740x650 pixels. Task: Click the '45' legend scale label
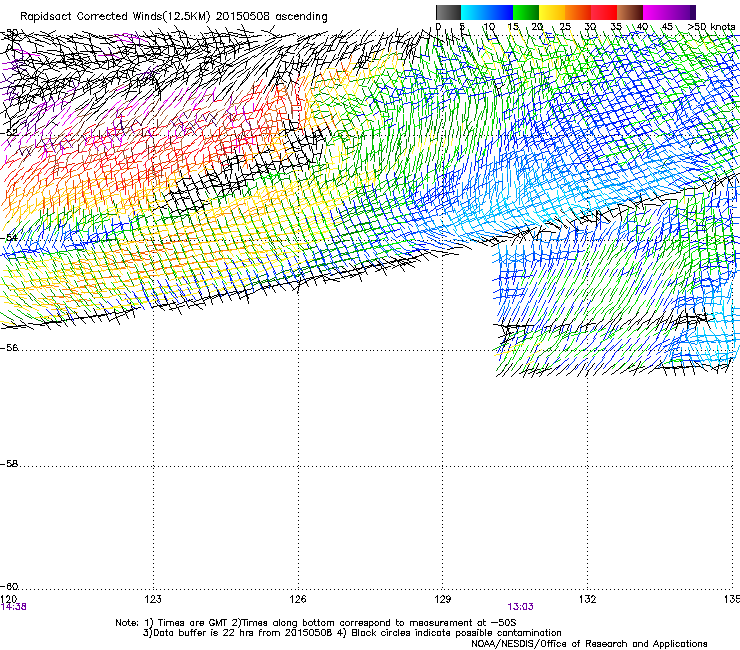[667, 27]
